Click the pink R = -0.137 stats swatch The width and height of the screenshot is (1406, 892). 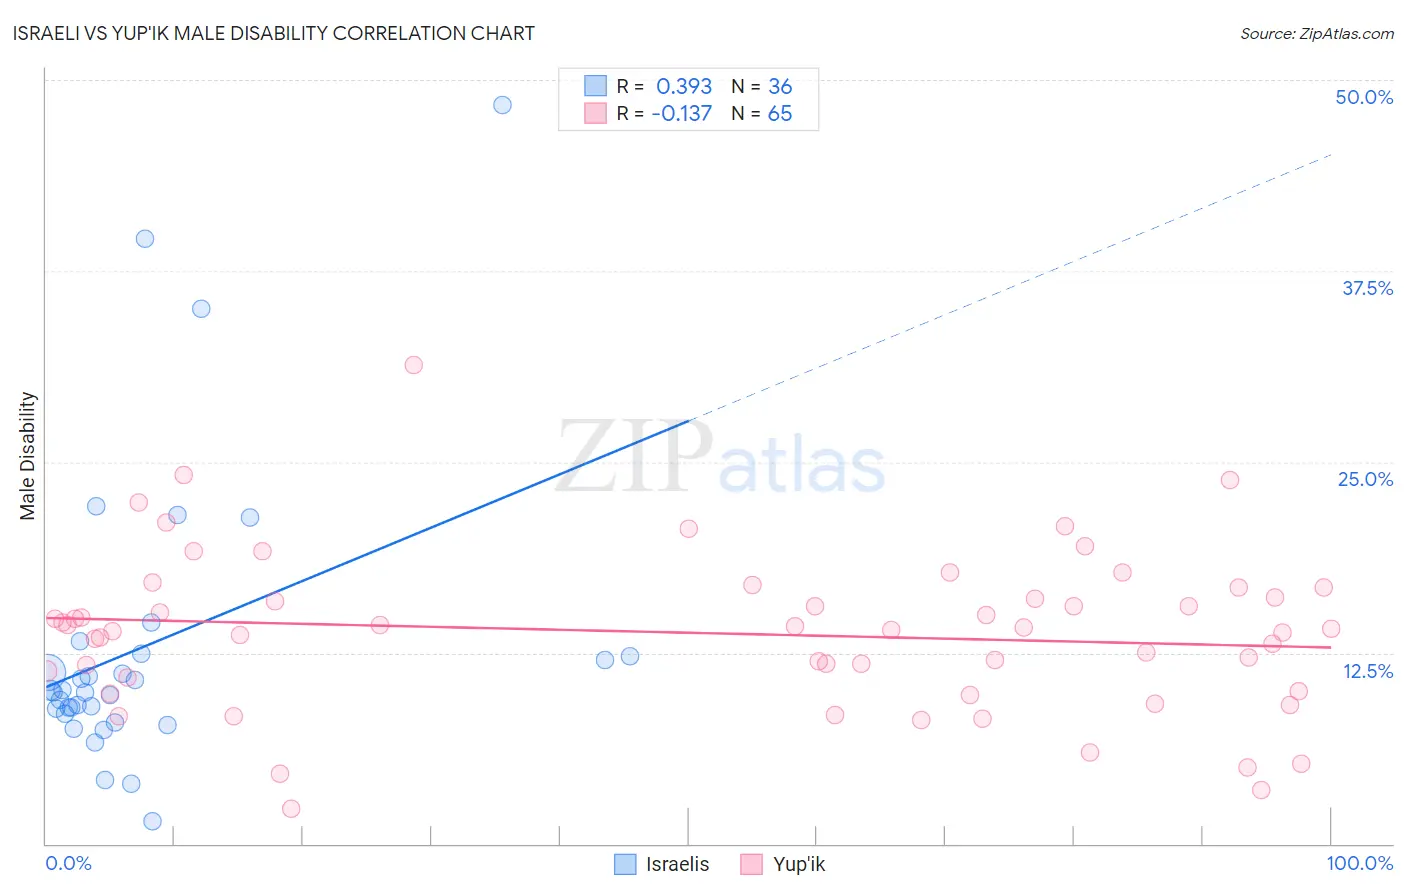596,113
